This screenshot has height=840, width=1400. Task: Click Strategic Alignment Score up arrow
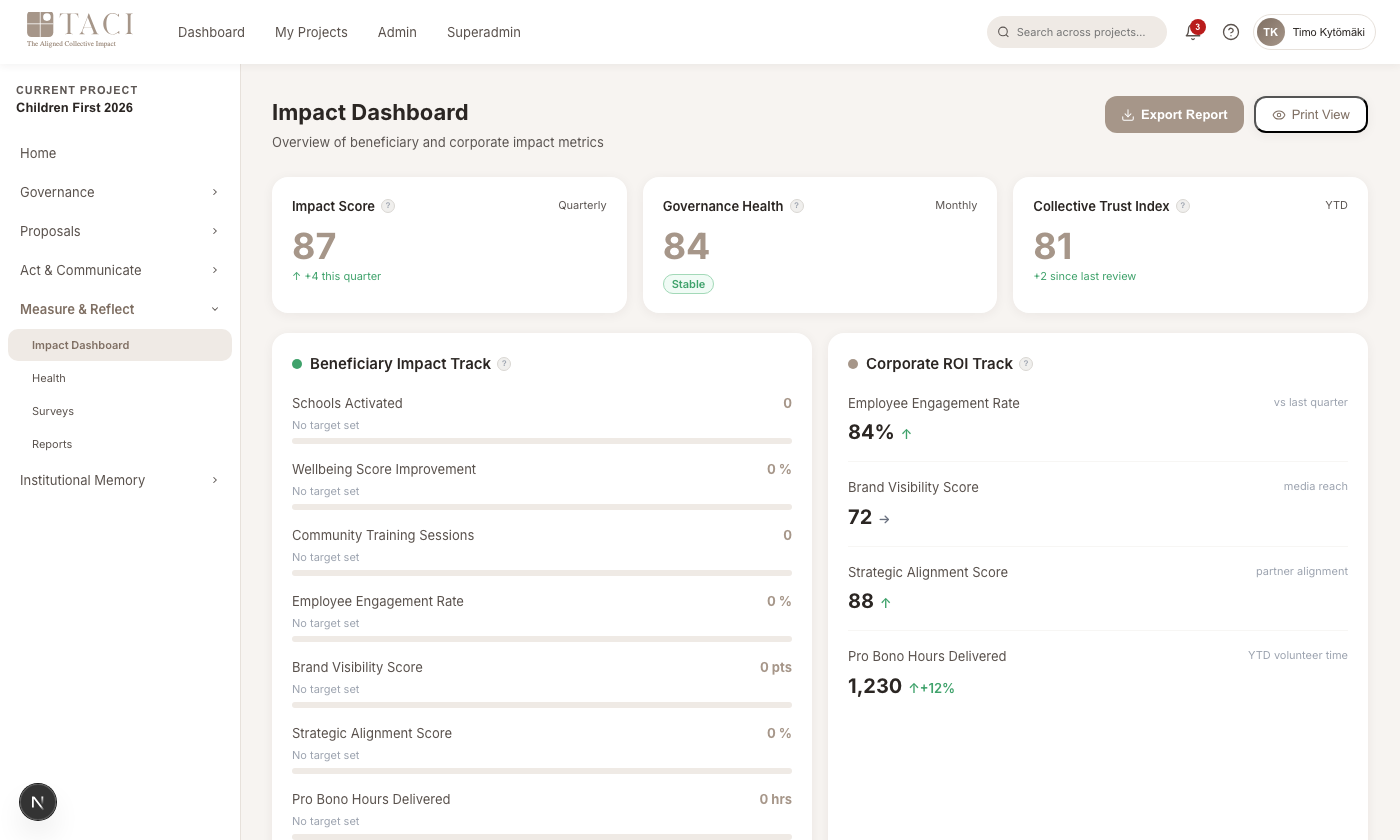(x=886, y=603)
